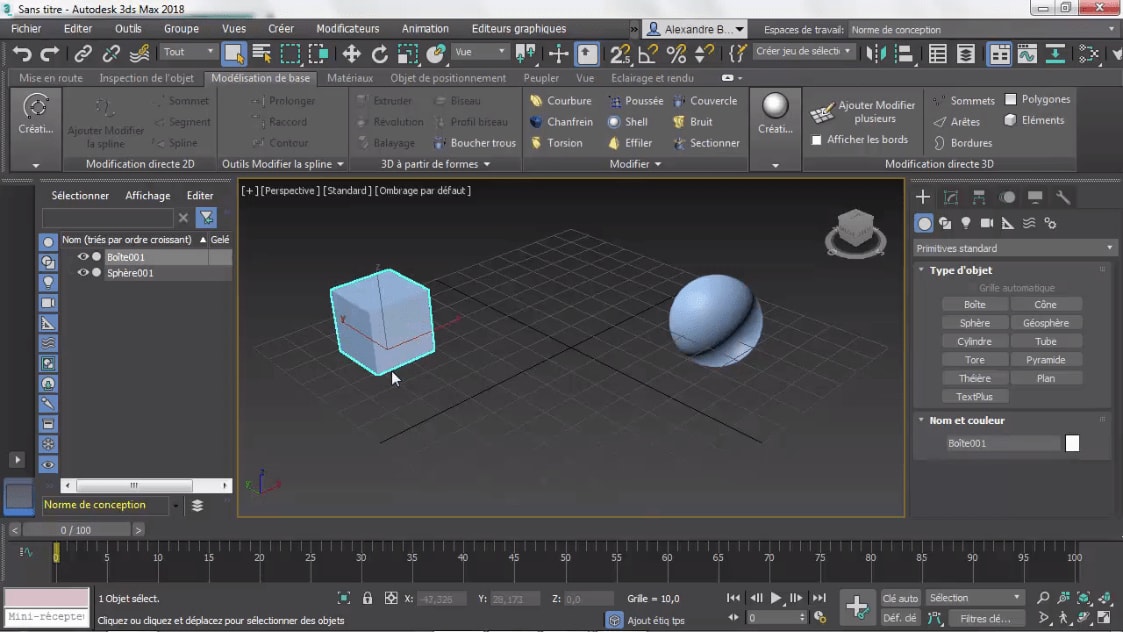
Task: Click the Filtres clé button
Action: coord(985,618)
